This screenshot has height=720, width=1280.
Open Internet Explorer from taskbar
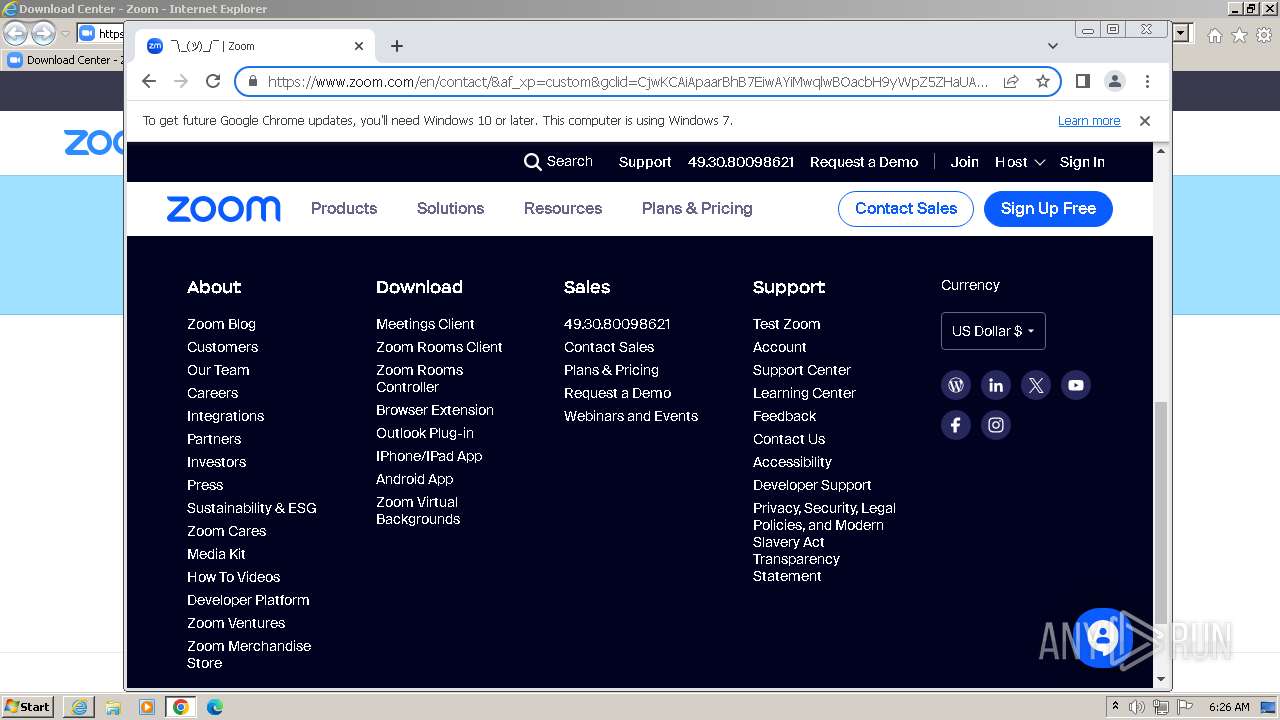point(79,707)
